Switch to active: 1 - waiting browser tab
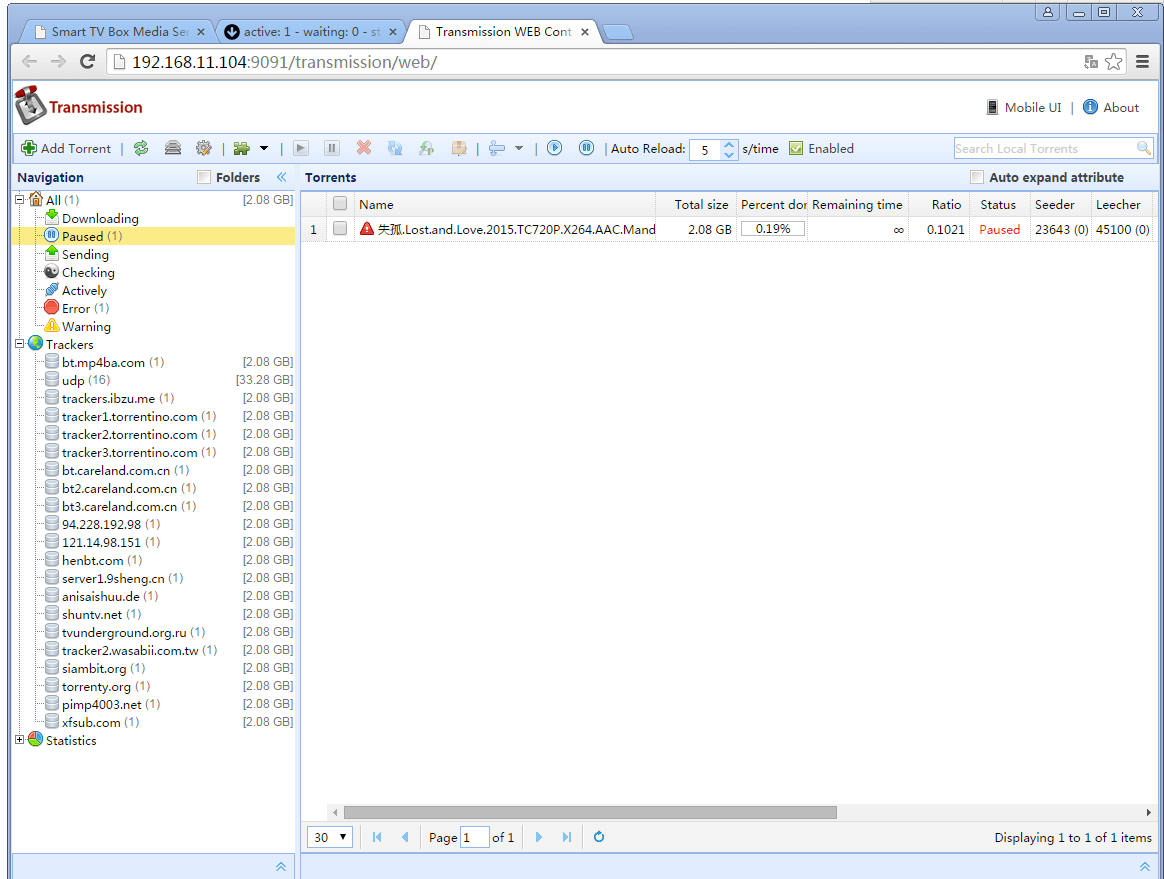This screenshot has width=1164, height=879. click(x=310, y=32)
